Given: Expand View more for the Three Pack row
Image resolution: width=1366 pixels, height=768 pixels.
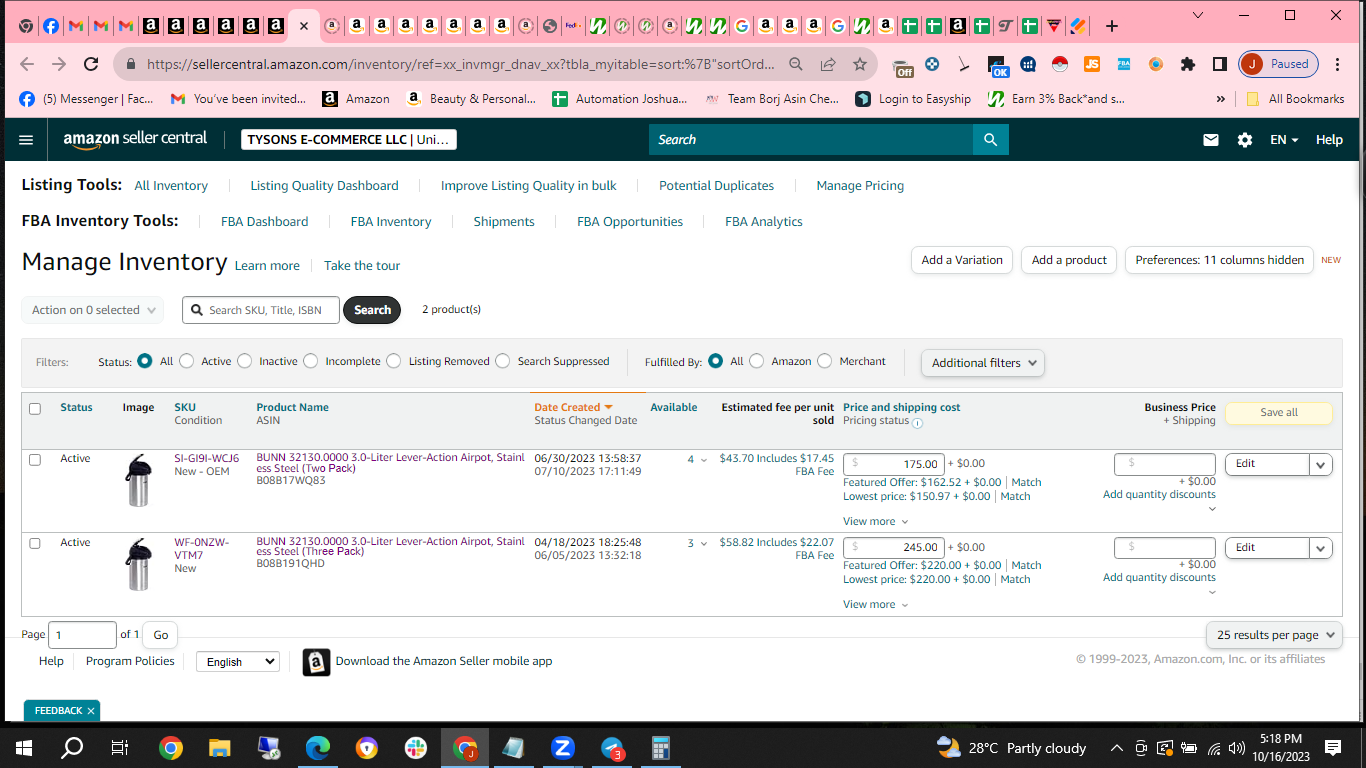Looking at the screenshot, I should pyautogui.click(x=876, y=604).
